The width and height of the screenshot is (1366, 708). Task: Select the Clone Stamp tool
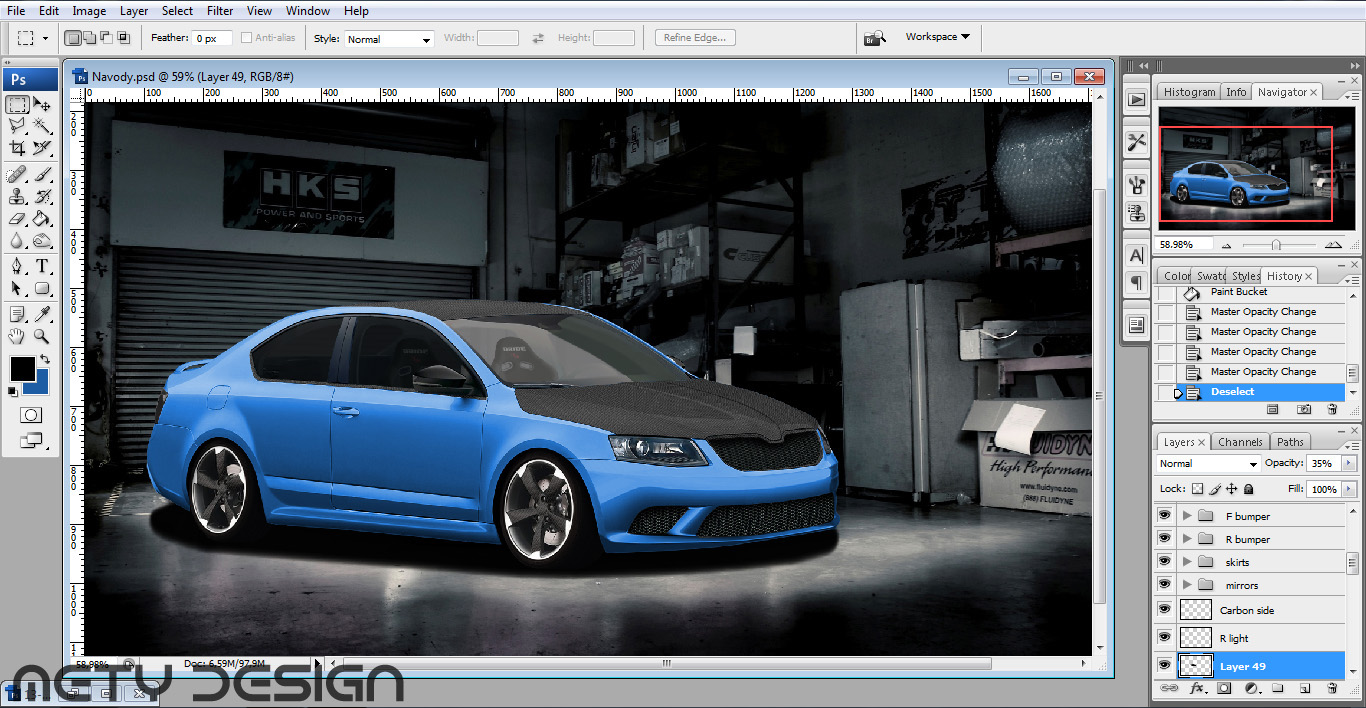tap(17, 197)
